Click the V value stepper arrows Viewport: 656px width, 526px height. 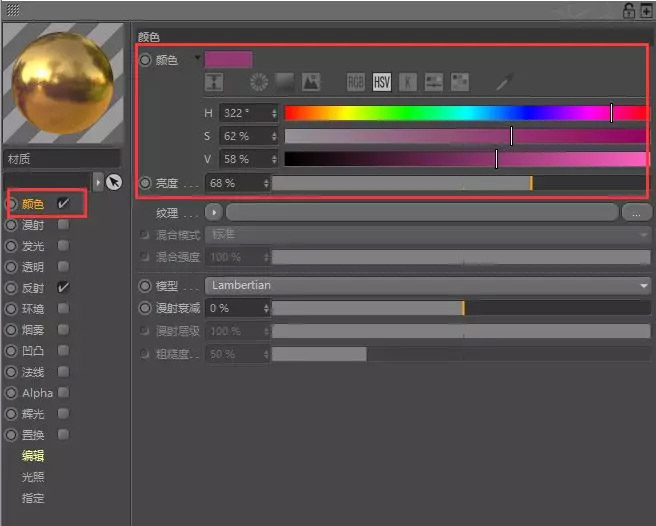click(x=274, y=159)
